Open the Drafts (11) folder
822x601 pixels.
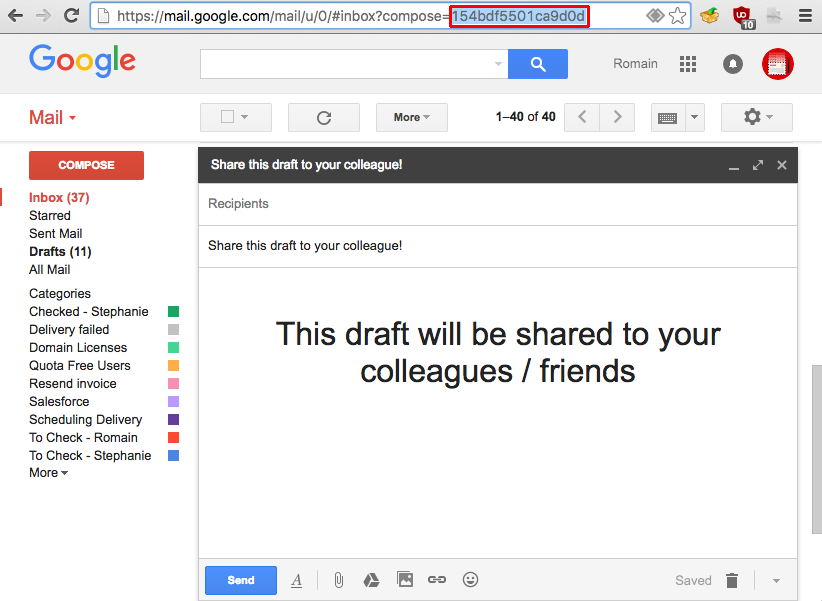click(60, 251)
